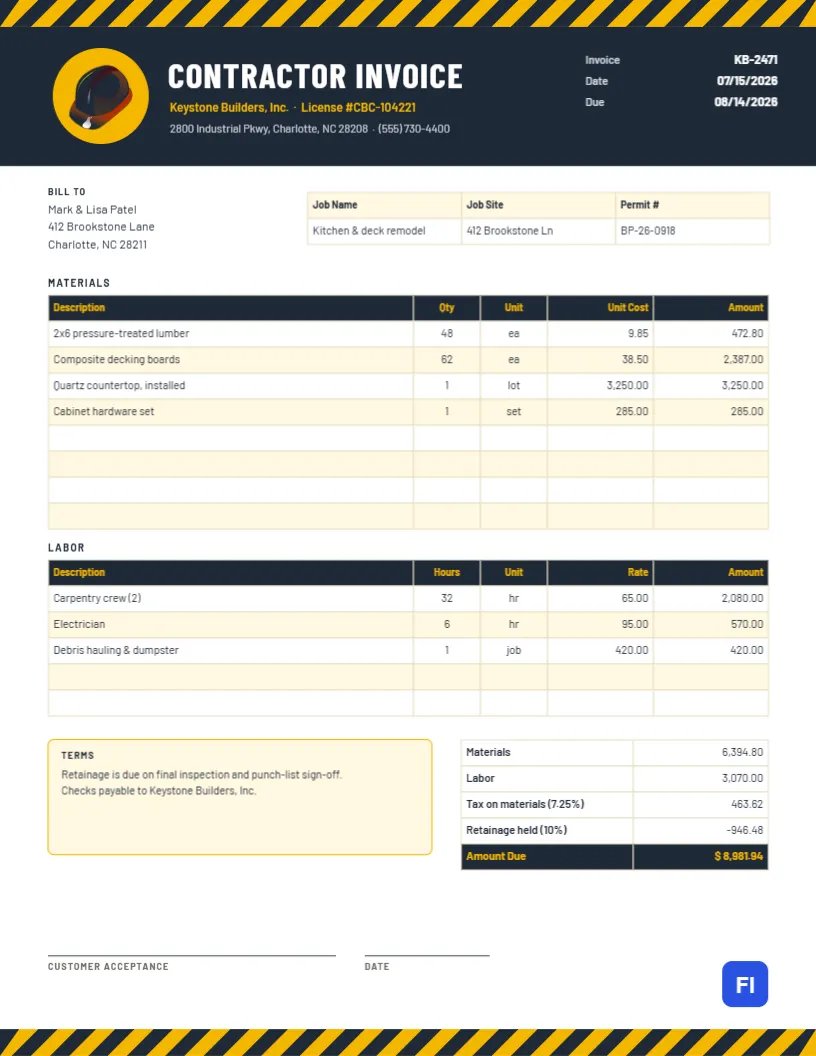The image size is (816, 1056).
Task: Click lumber amount 472.80
Action: pos(747,333)
